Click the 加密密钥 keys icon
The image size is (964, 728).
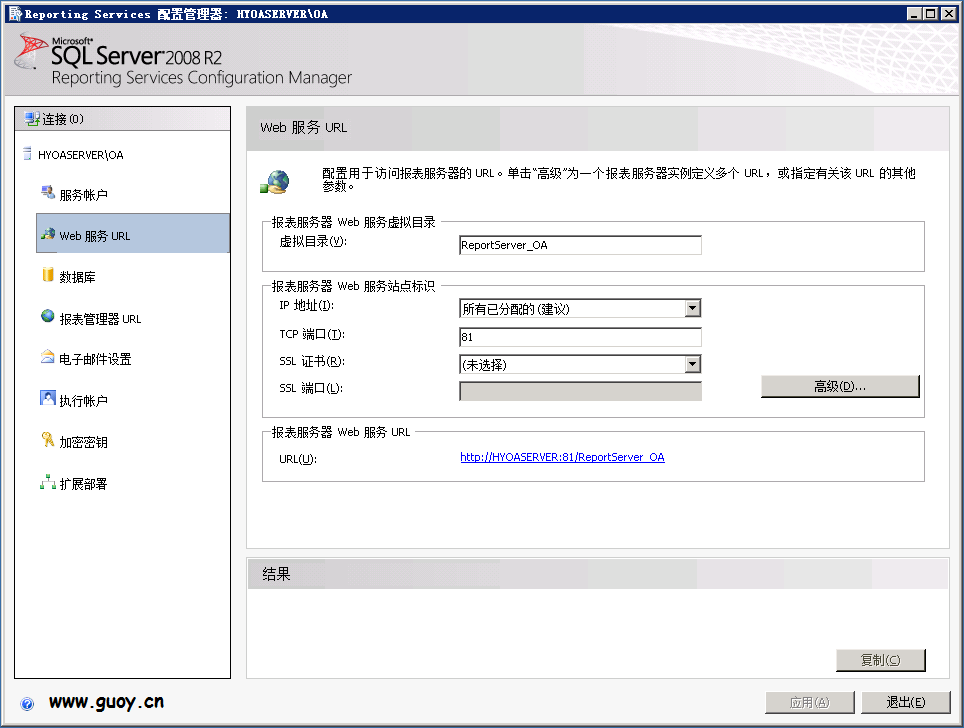point(48,440)
